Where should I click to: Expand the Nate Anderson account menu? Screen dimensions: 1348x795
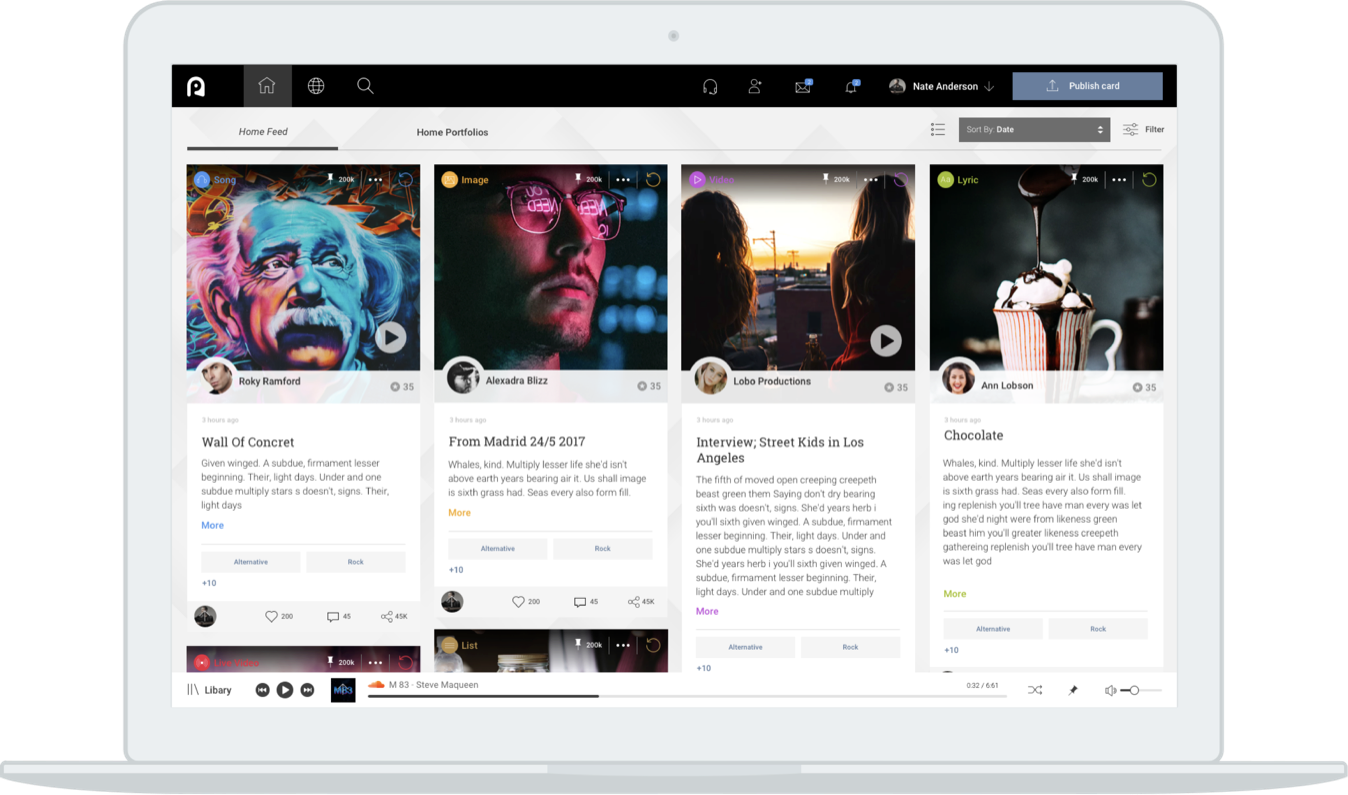tap(942, 86)
